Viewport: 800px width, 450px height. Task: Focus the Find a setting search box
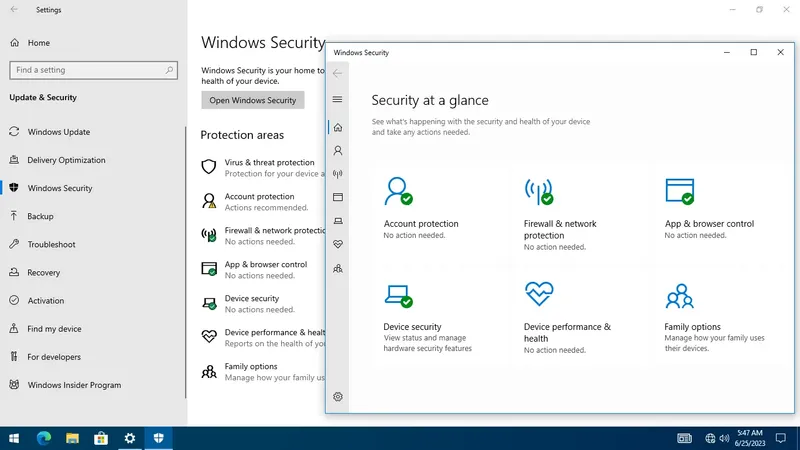(x=93, y=70)
